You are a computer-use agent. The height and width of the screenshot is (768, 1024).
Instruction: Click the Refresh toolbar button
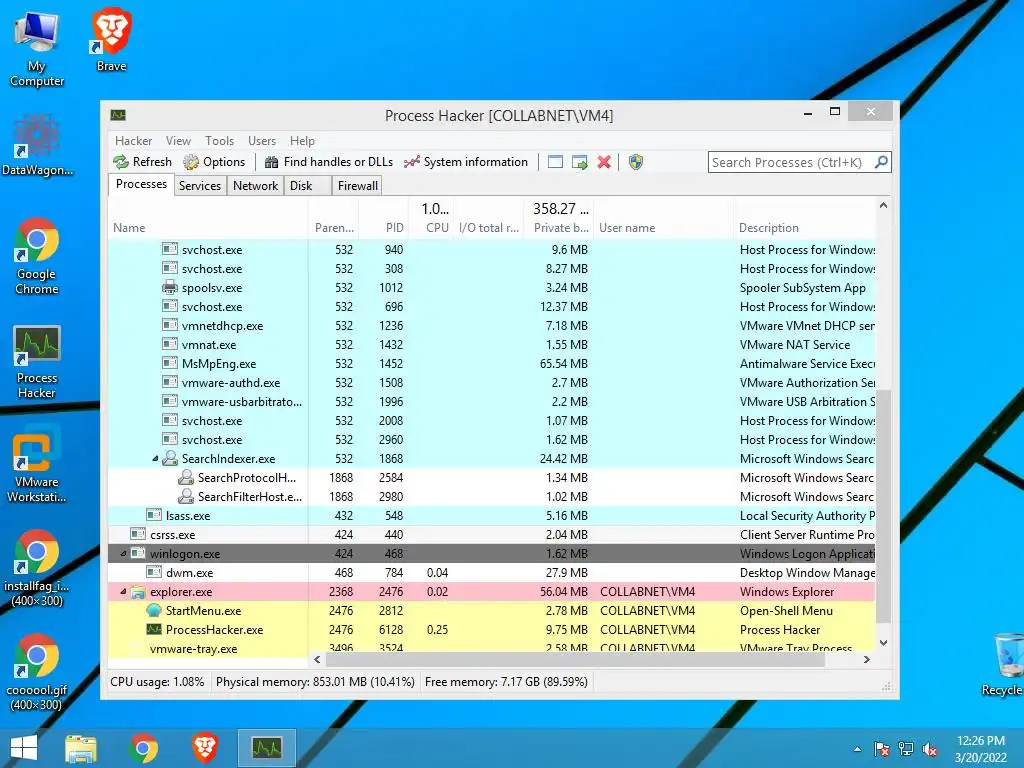point(142,162)
